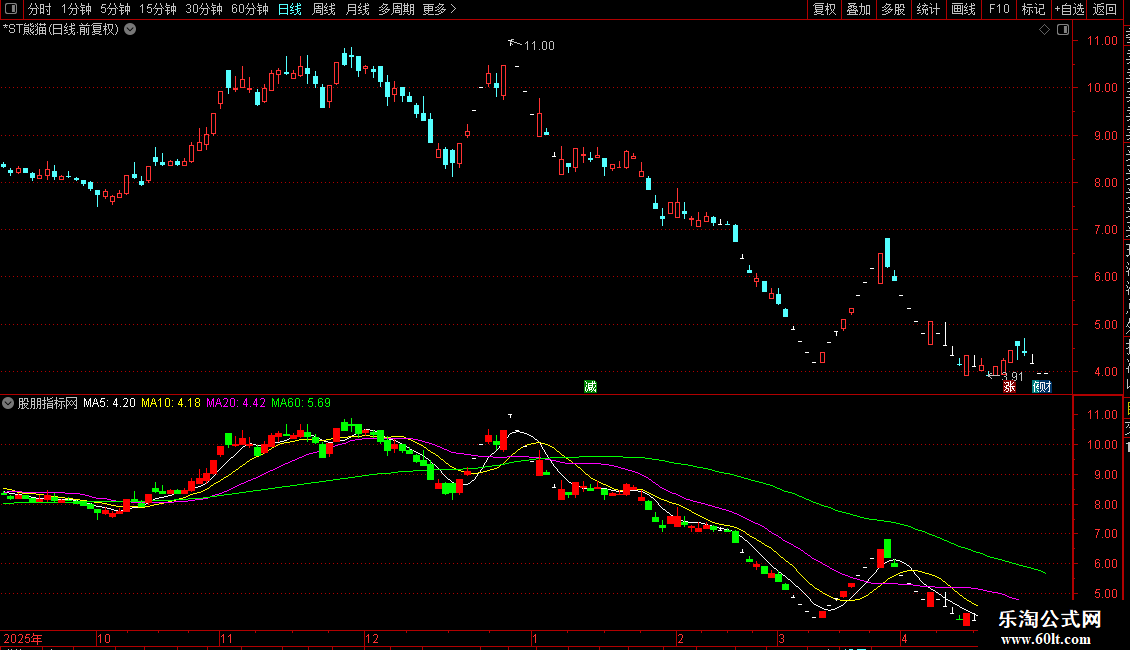This screenshot has width=1130, height=650.
Task: Click the 多股 multi-stock button
Action: pos(893,9)
